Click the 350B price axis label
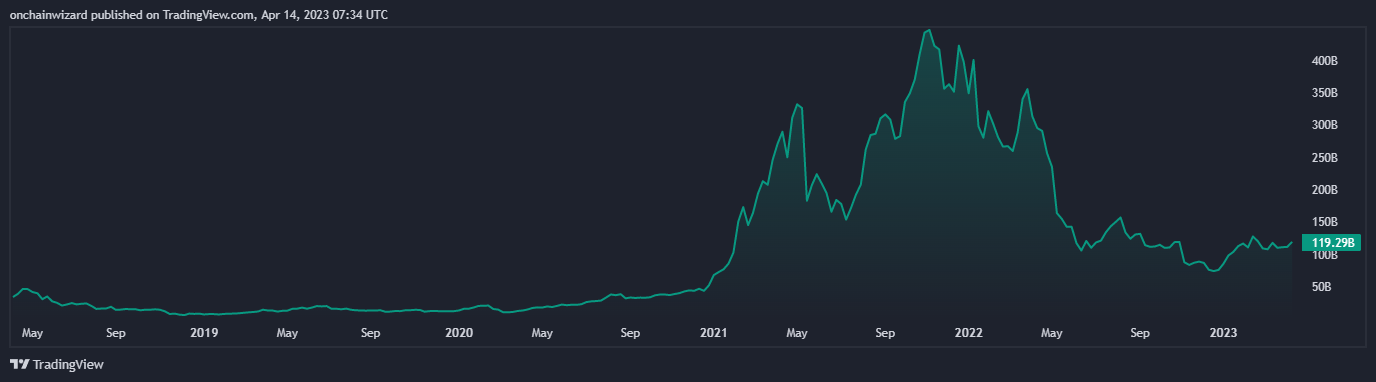The height and width of the screenshot is (382, 1376). [1325, 93]
